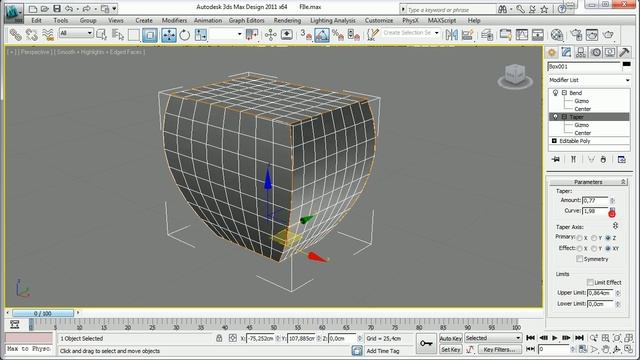Click the ViewCube in viewport
Screen dimensions: 640x360
[515, 76]
